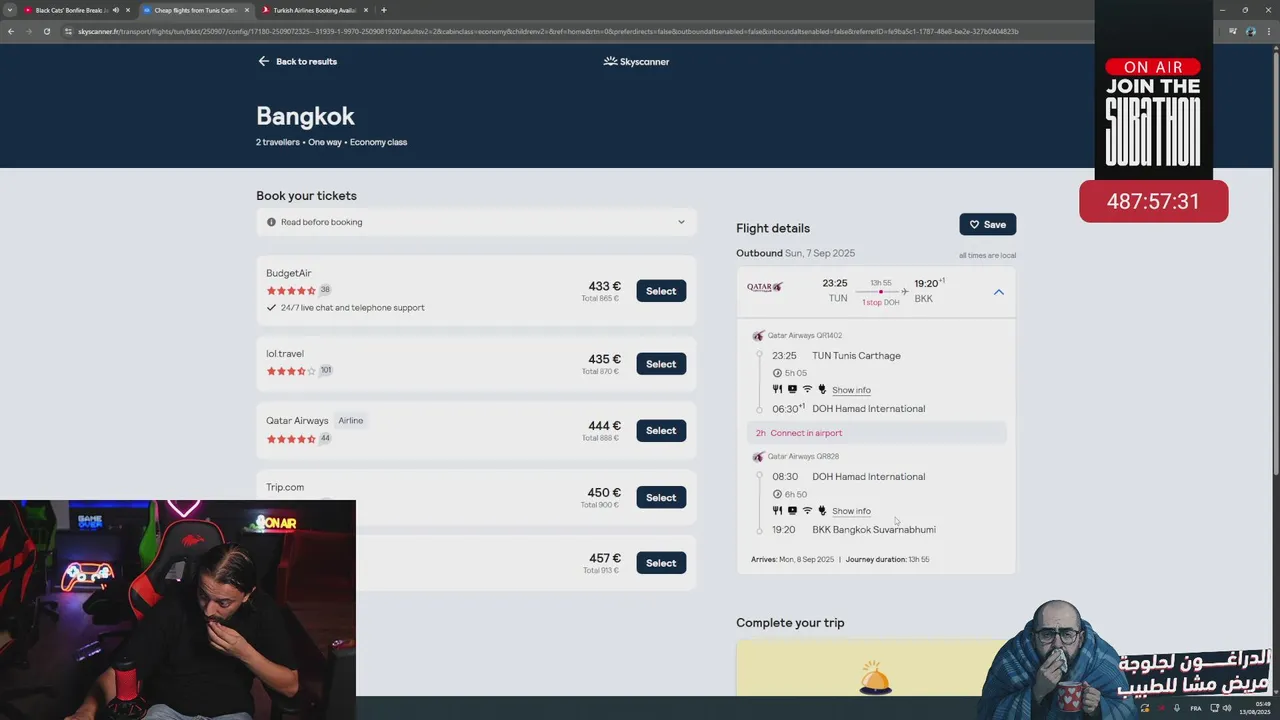Click the clock duration icon next to 6h 50

pyautogui.click(x=777, y=494)
